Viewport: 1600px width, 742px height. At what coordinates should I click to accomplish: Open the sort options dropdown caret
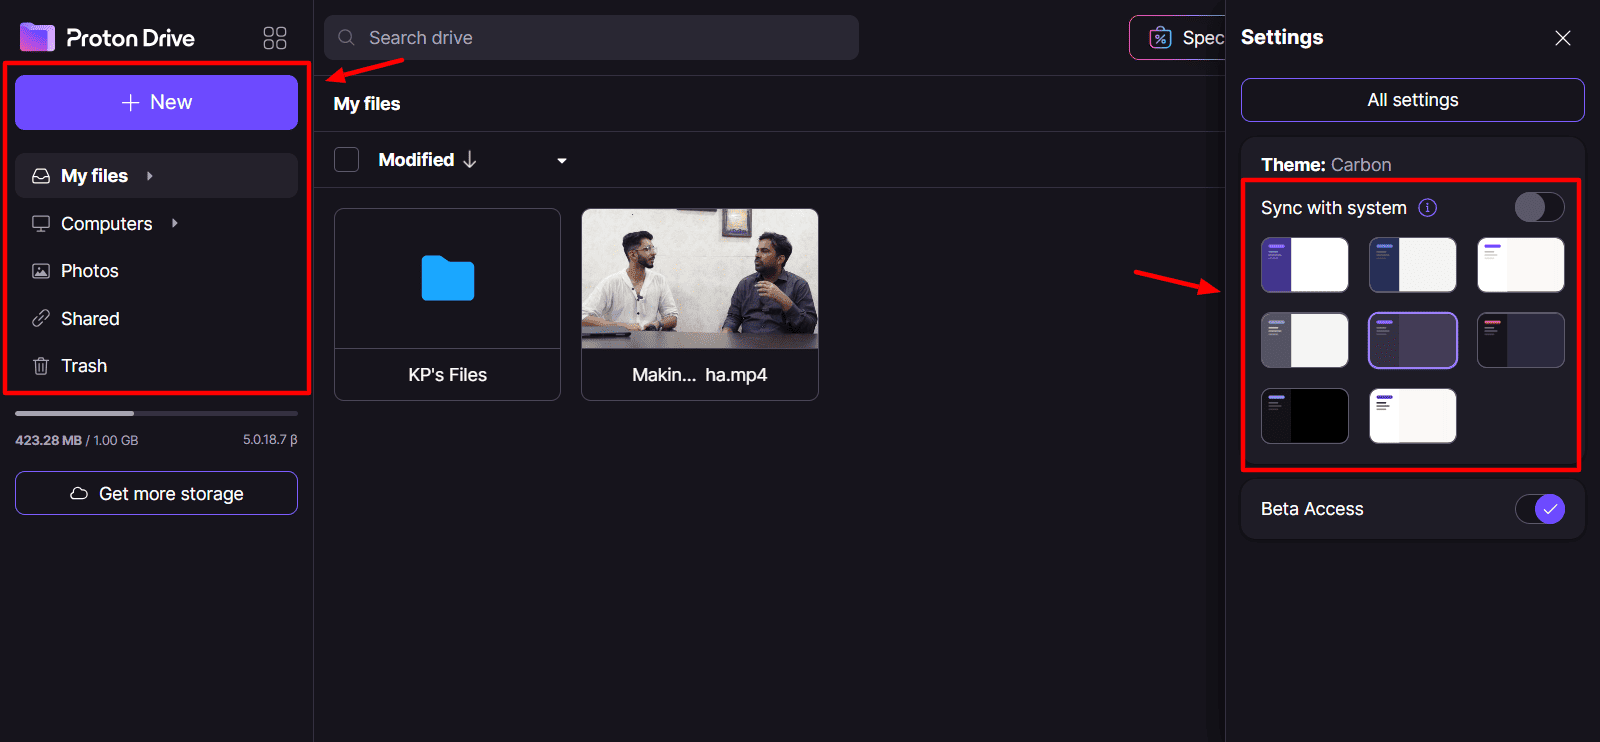tap(562, 161)
